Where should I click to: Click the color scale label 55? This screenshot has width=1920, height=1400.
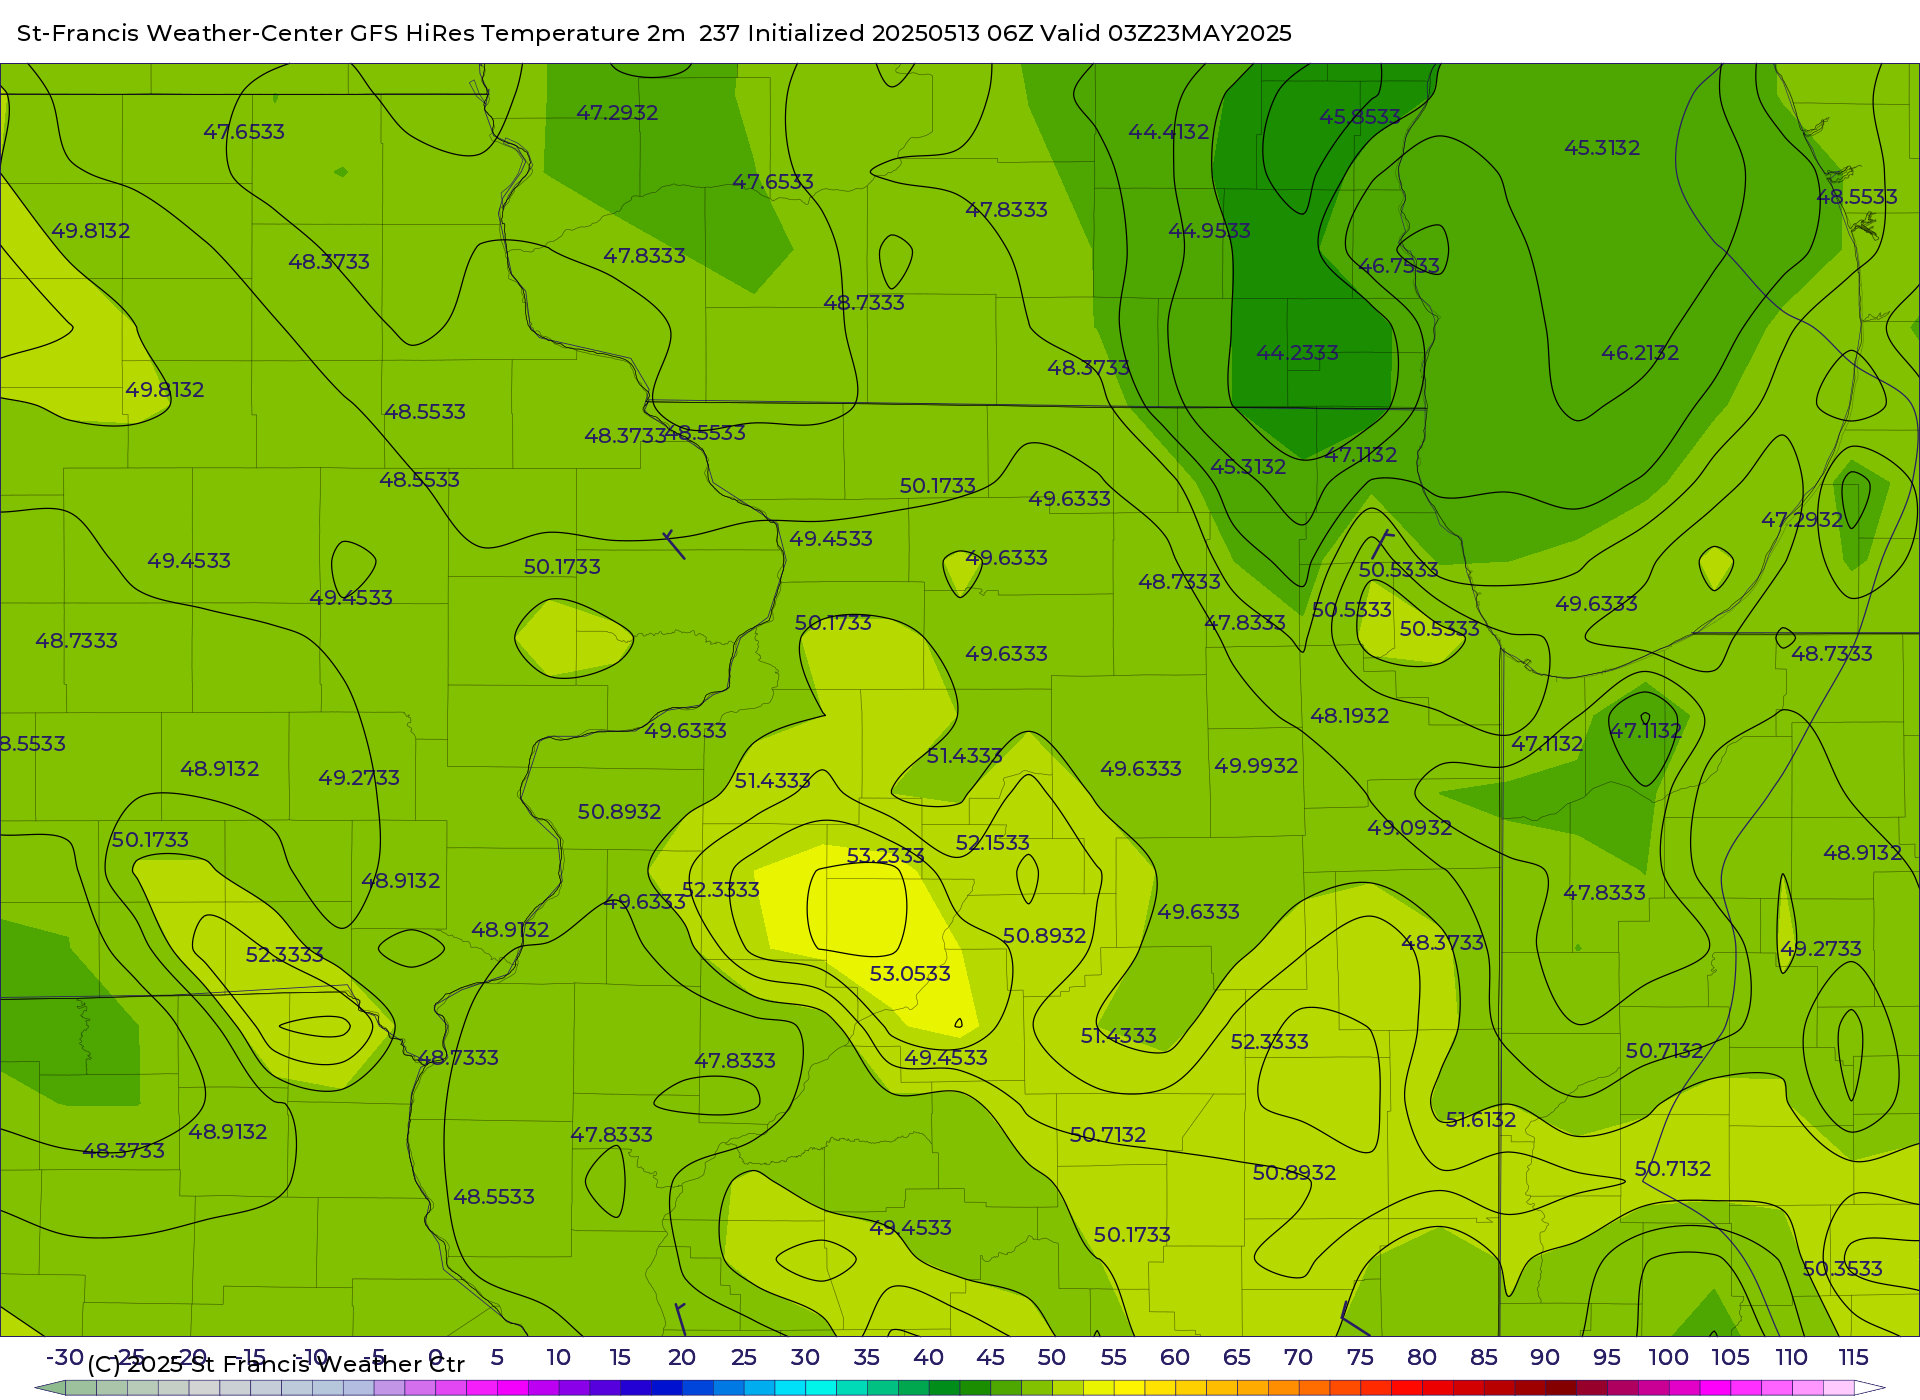pos(1113,1358)
